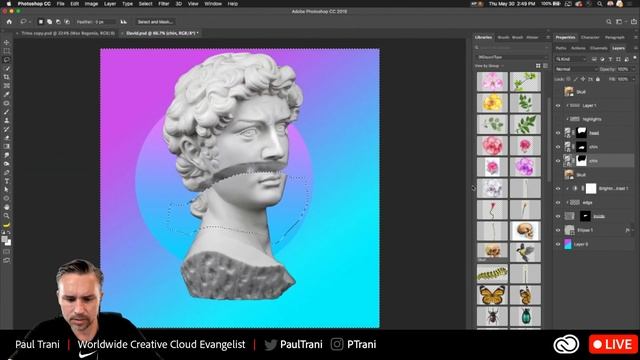Select the Horizontal Type tool
Viewport: 640px width, 360px height.
coord(7,181)
